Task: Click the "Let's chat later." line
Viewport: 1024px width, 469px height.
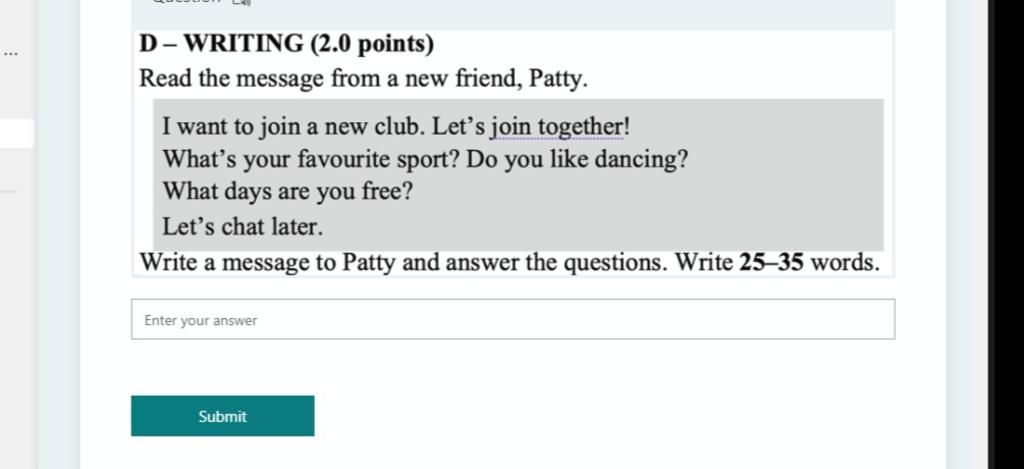Action: click(x=242, y=227)
